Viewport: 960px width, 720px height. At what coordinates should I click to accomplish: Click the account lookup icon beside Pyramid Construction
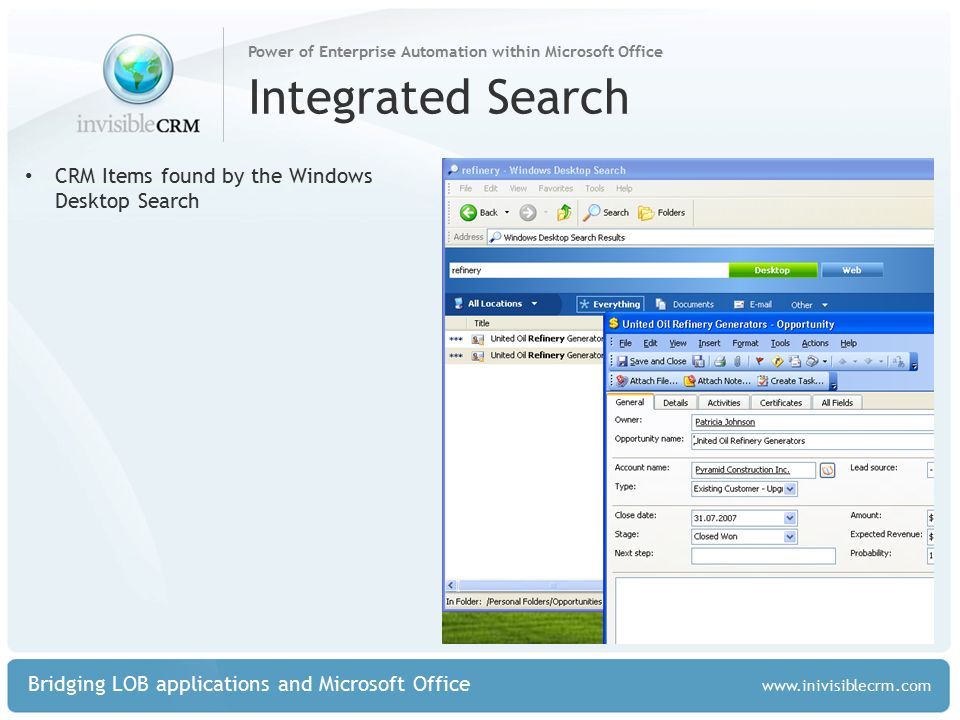pos(827,470)
